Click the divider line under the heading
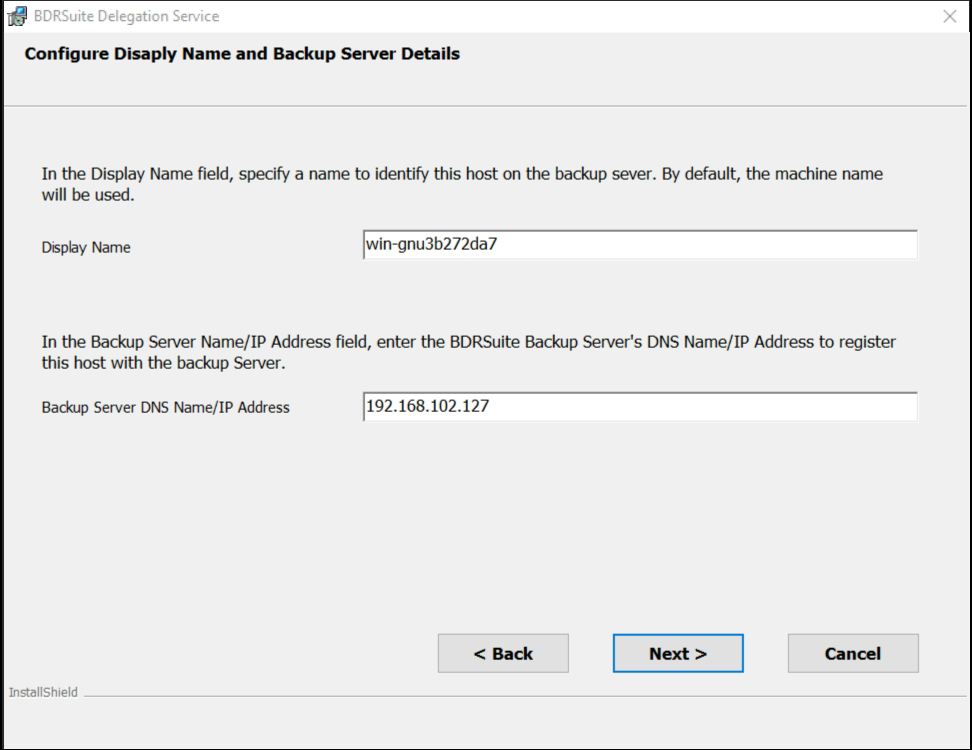This screenshot has height=750, width=972. [486, 106]
